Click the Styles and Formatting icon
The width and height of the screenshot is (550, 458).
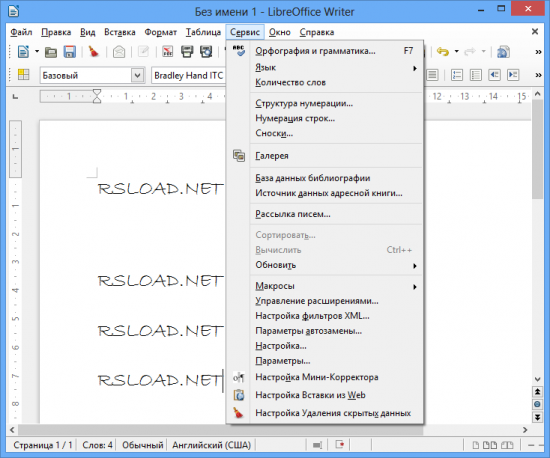[x=23, y=74]
